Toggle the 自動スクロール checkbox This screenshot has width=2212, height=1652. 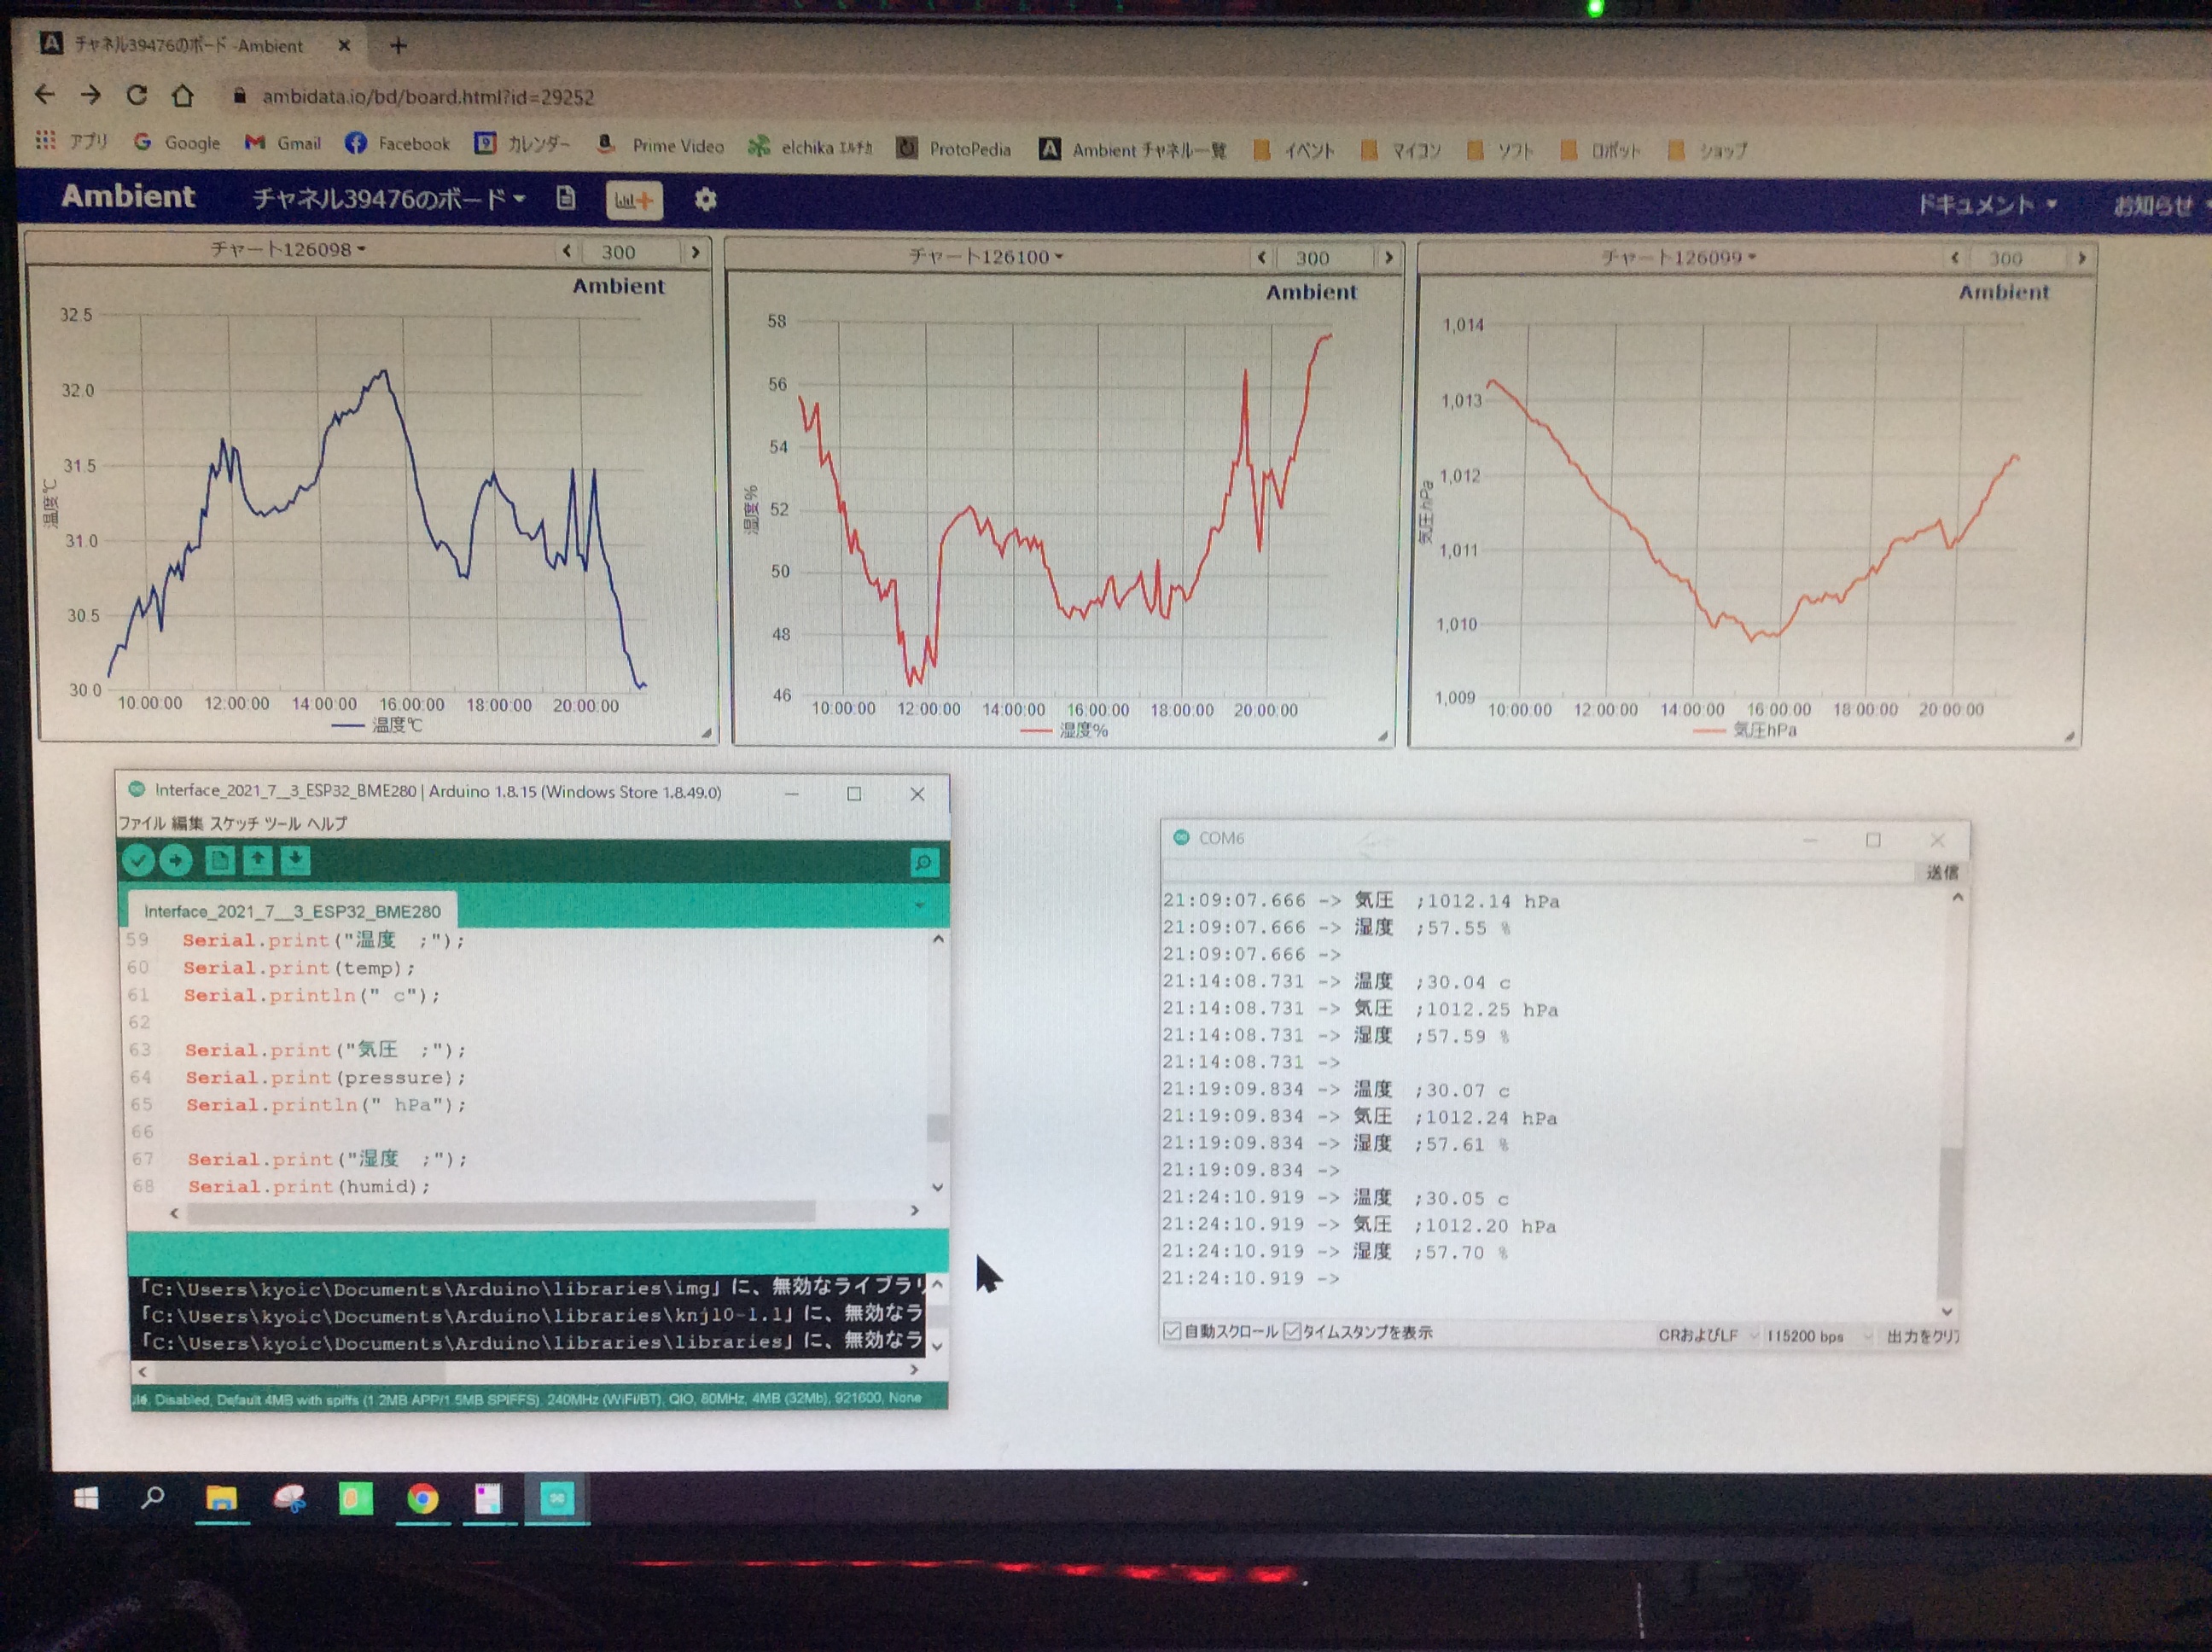1172,1331
